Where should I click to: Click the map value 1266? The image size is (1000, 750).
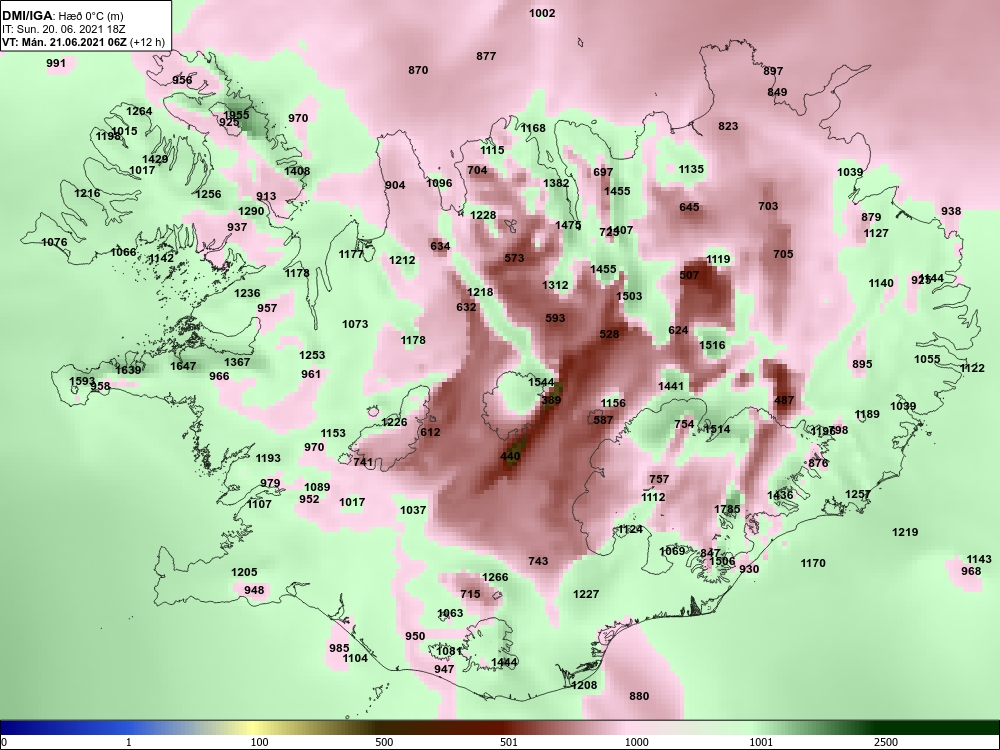coord(495,577)
